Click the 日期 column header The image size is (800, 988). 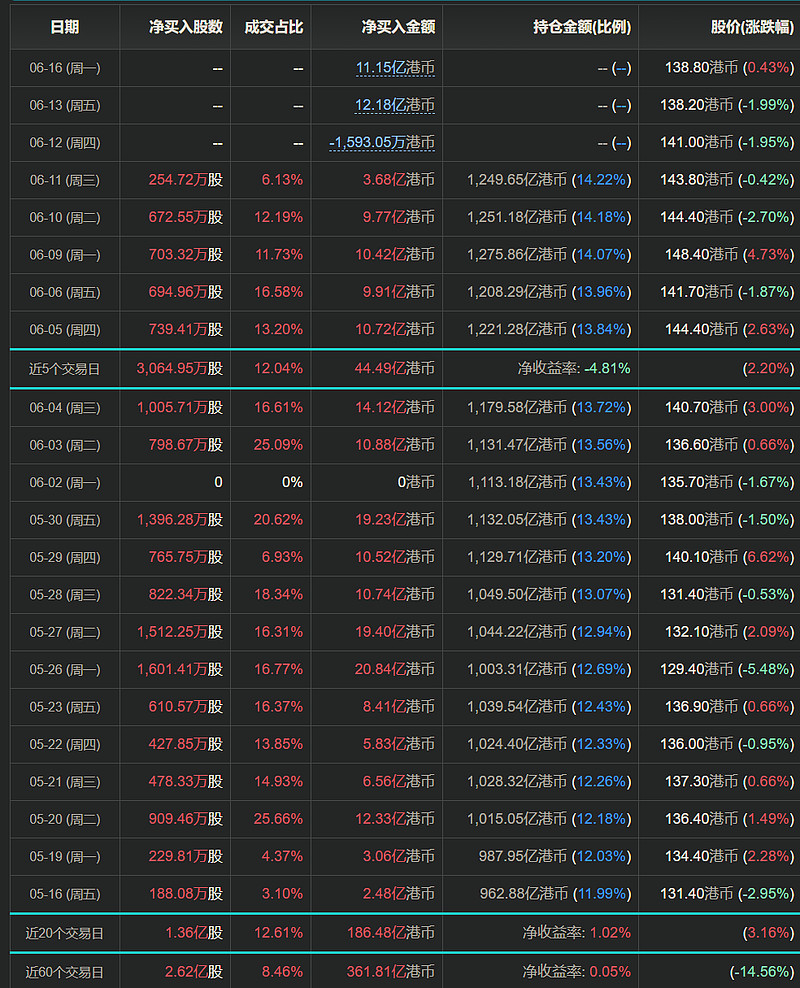click(x=65, y=27)
